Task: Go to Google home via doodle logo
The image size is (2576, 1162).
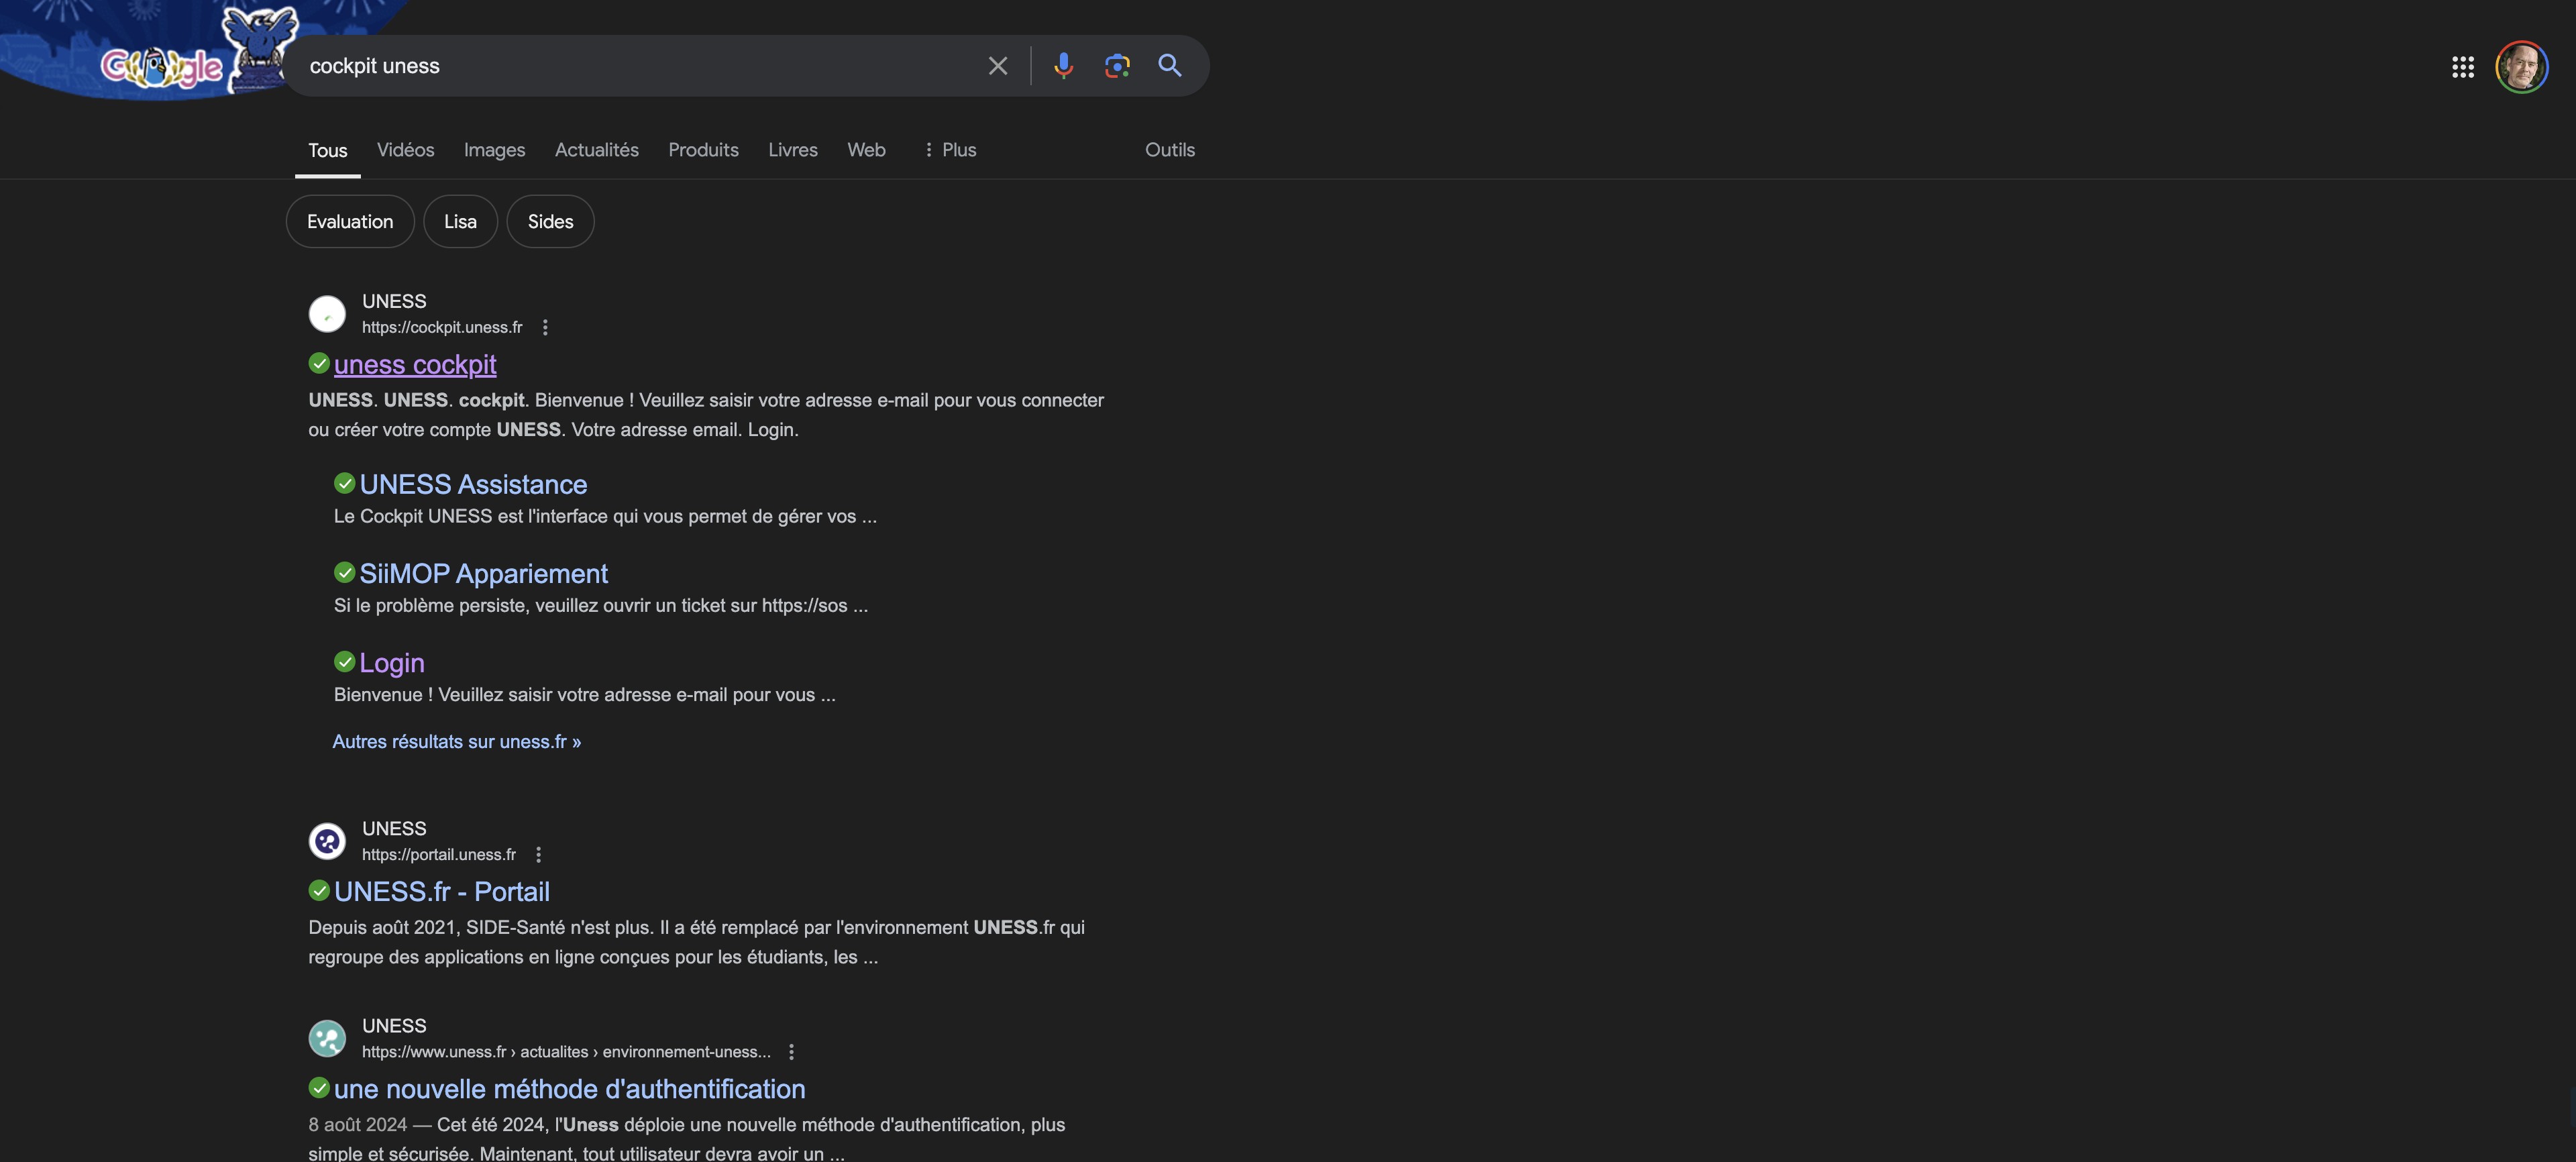Action: coord(162,67)
